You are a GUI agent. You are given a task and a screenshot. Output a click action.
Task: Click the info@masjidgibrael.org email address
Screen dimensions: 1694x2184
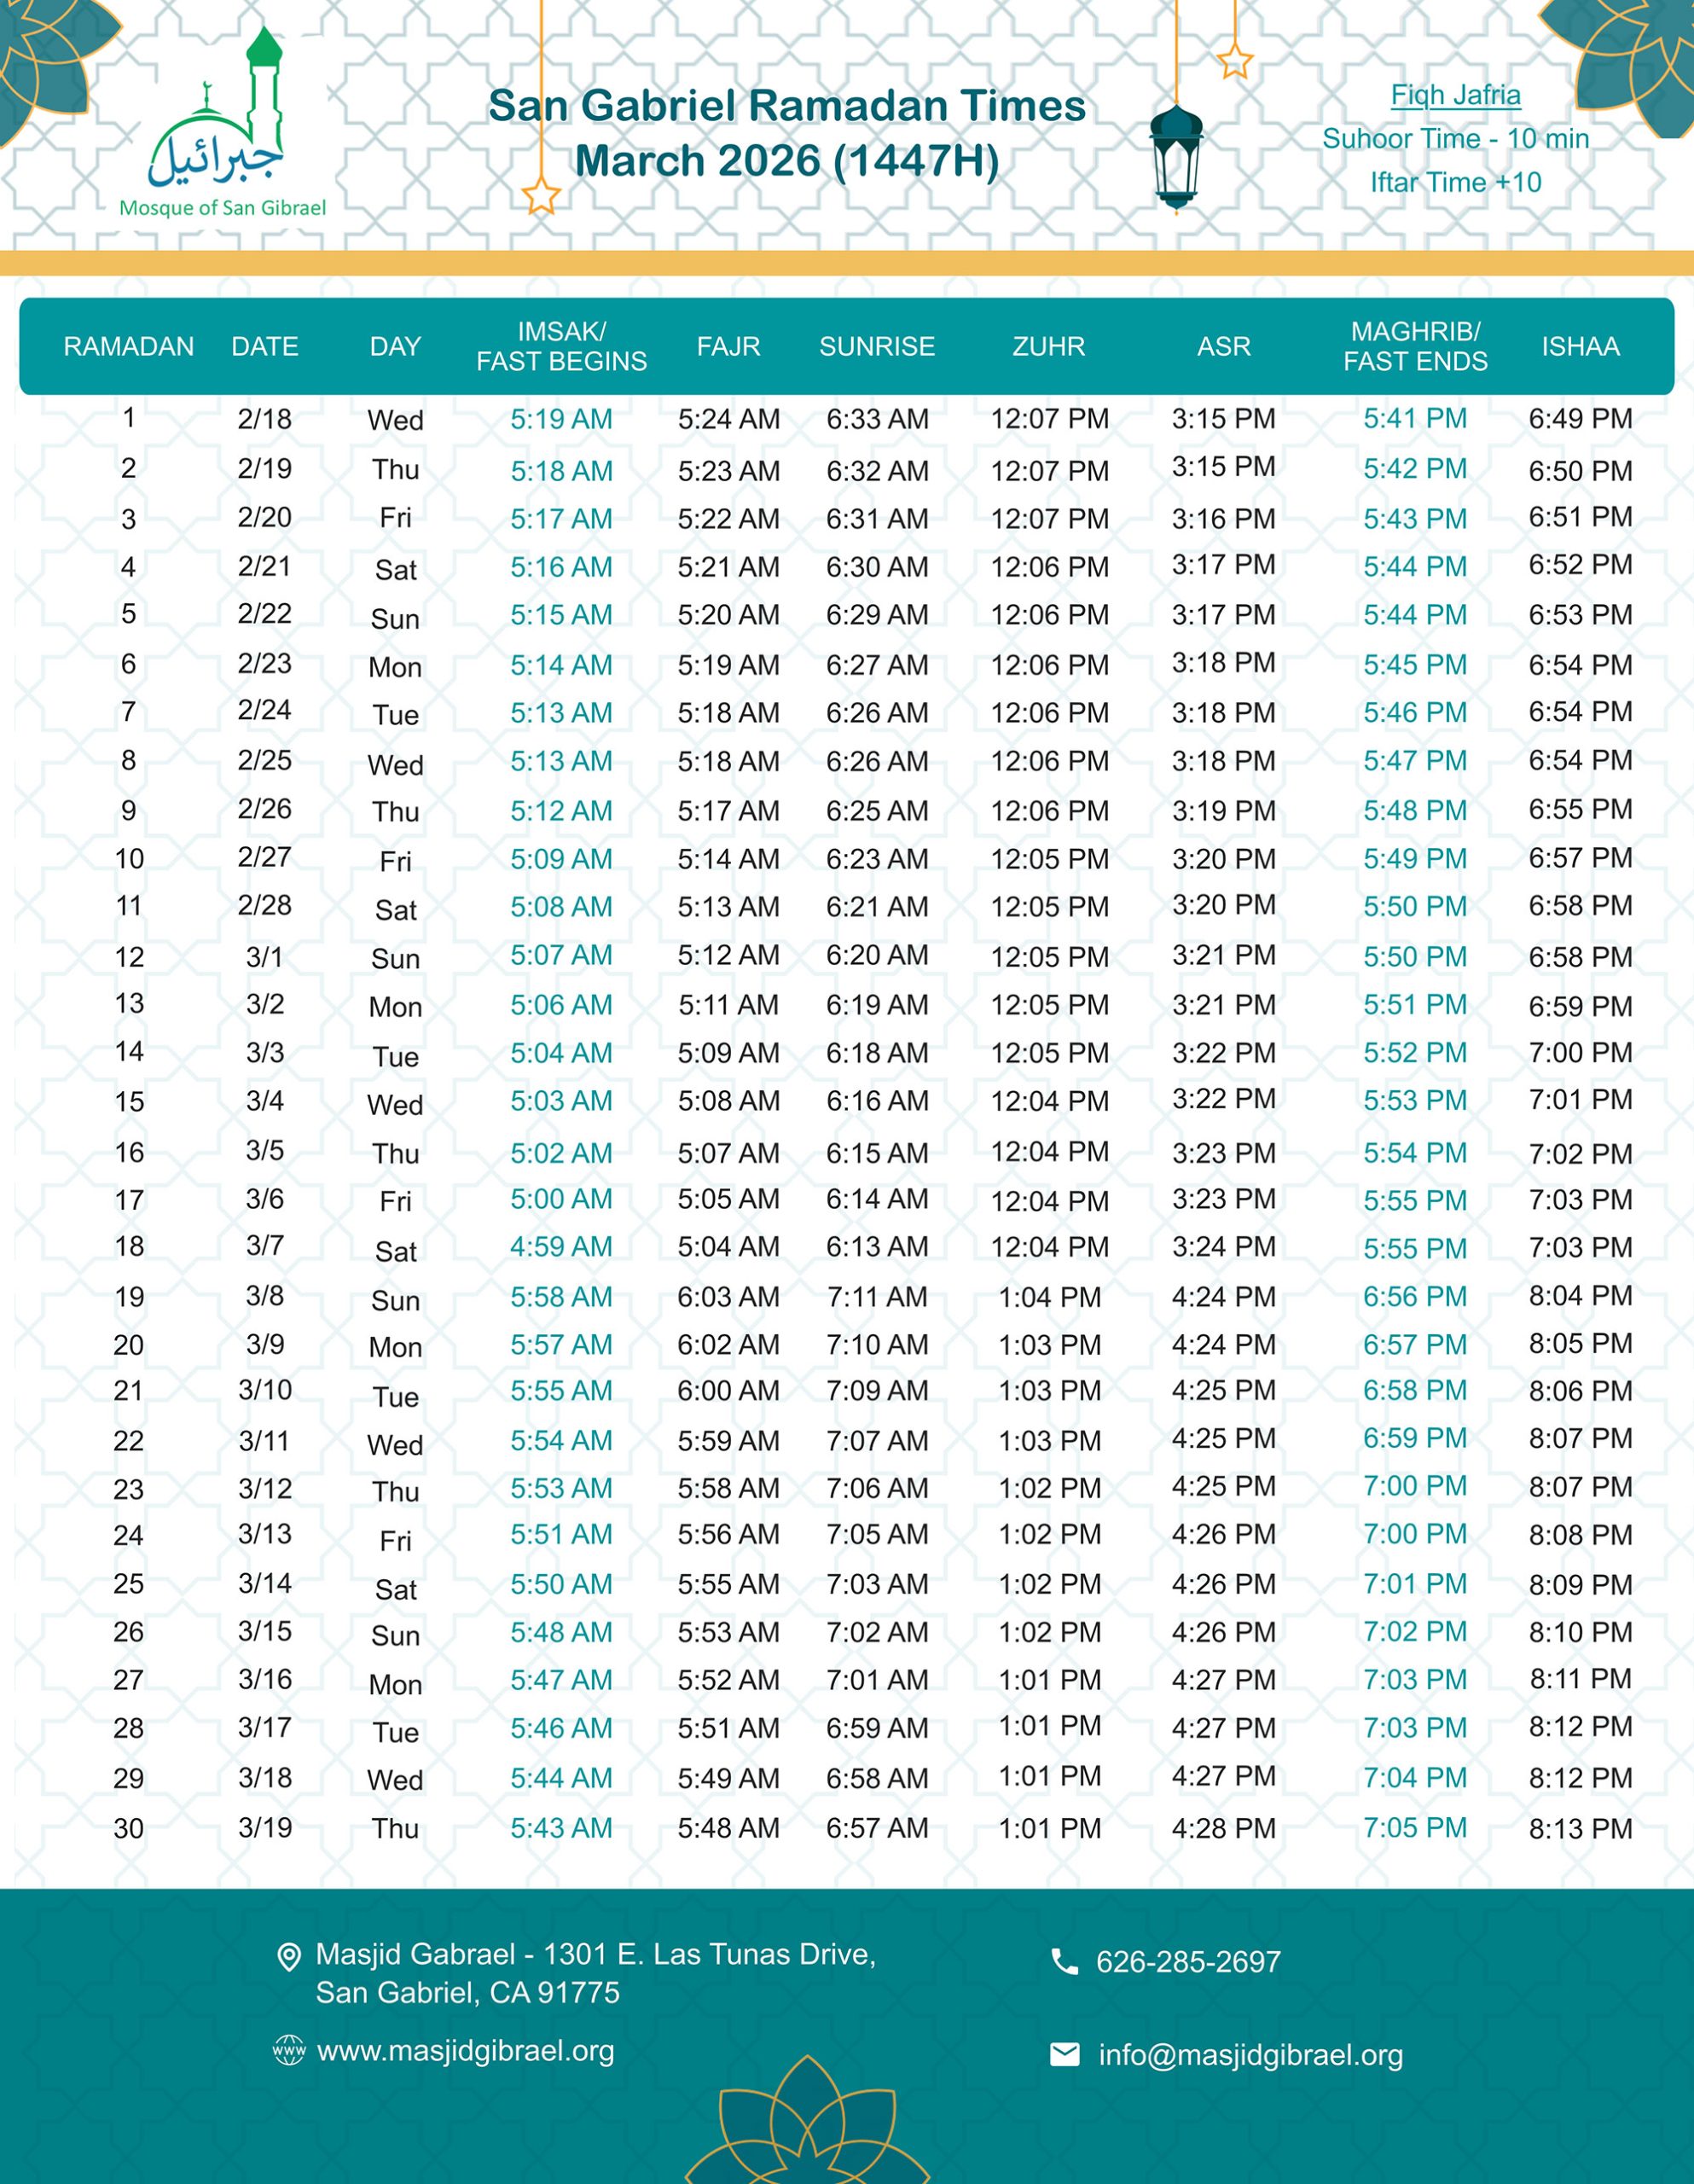pyautogui.click(x=1250, y=2055)
